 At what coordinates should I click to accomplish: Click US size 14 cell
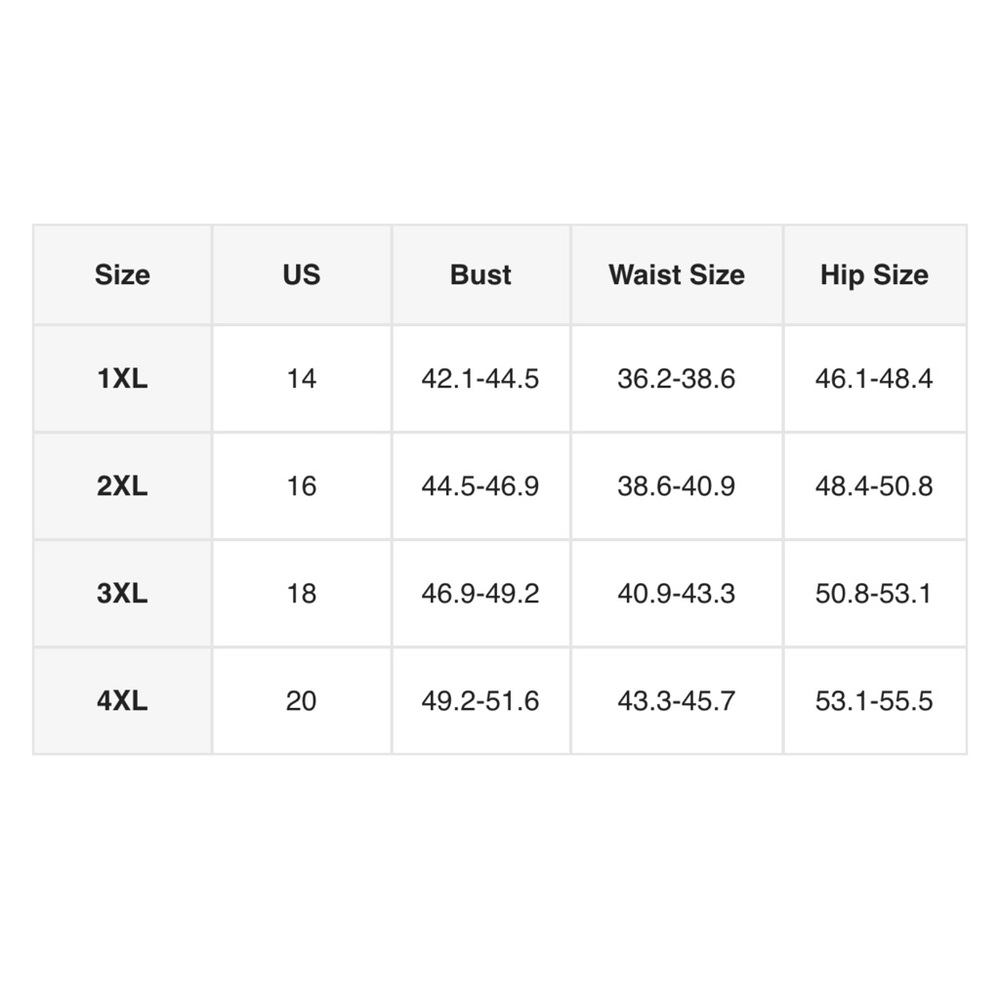pos(302,379)
